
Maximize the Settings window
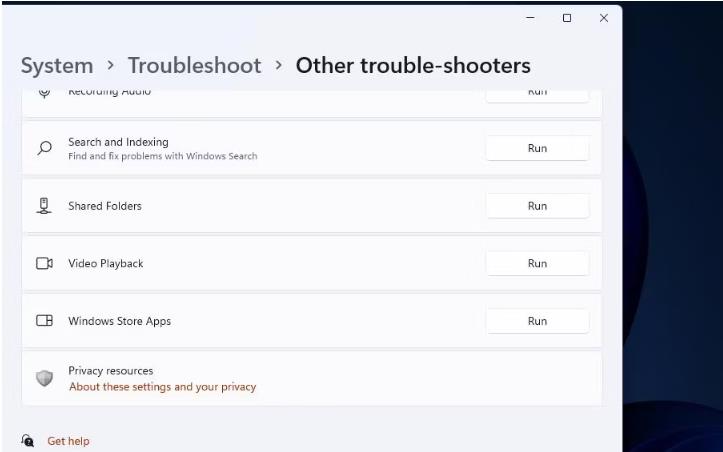pyautogui.click(x=567, y=18)
